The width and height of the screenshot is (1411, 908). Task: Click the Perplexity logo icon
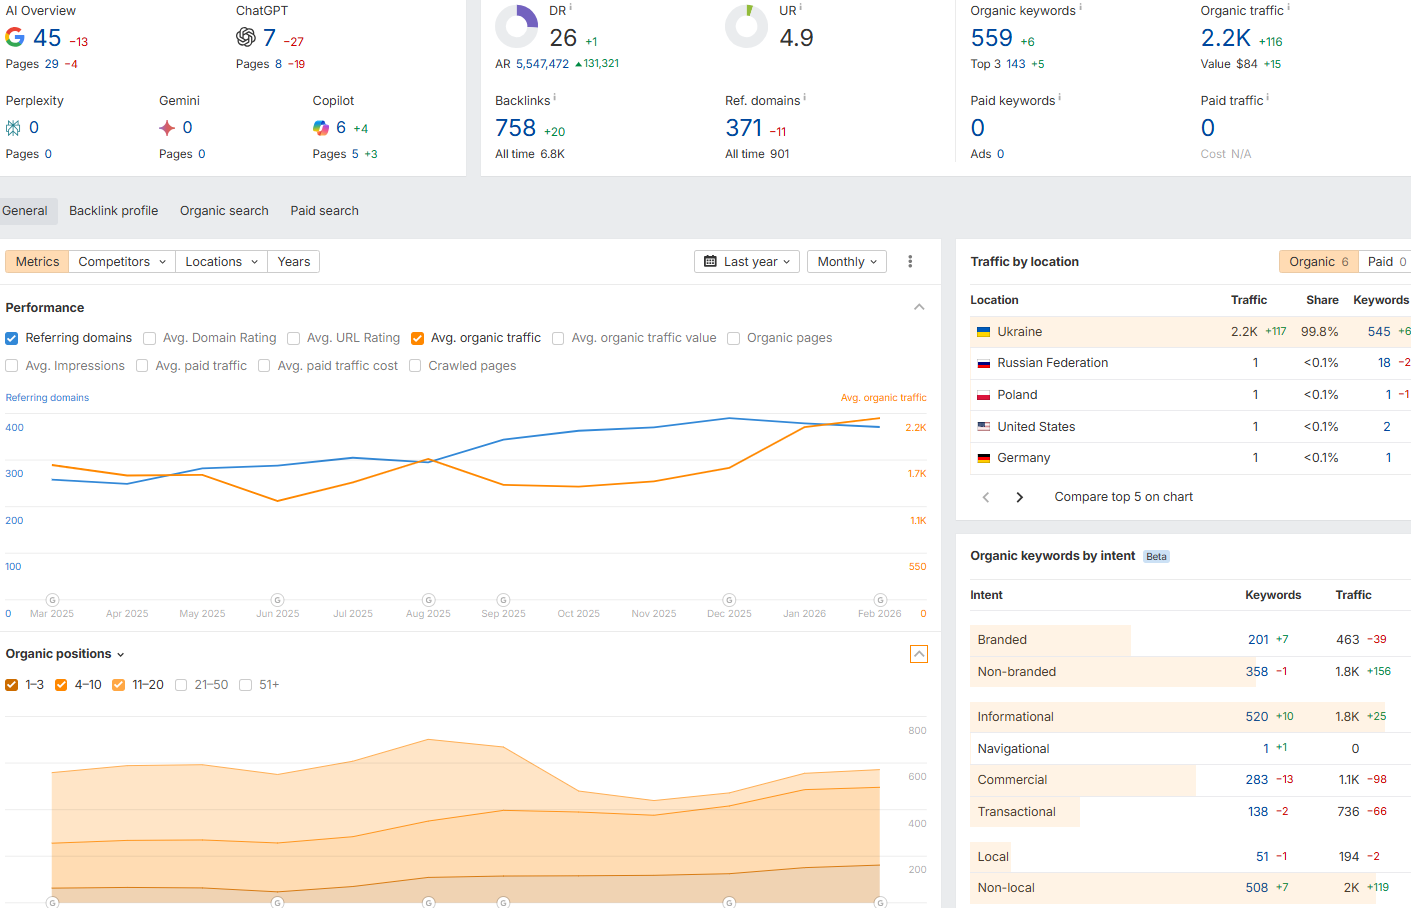tap(13, 128)
